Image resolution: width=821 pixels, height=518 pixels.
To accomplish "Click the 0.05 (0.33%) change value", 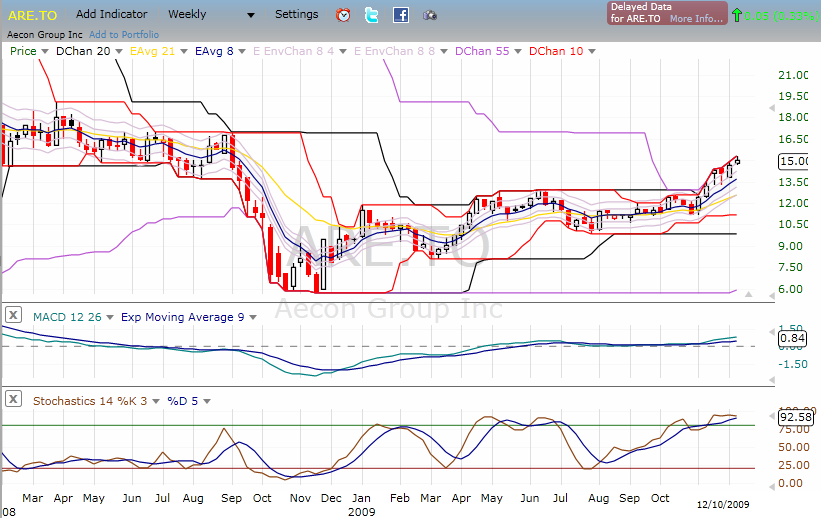I will click(x=780, y=16).
